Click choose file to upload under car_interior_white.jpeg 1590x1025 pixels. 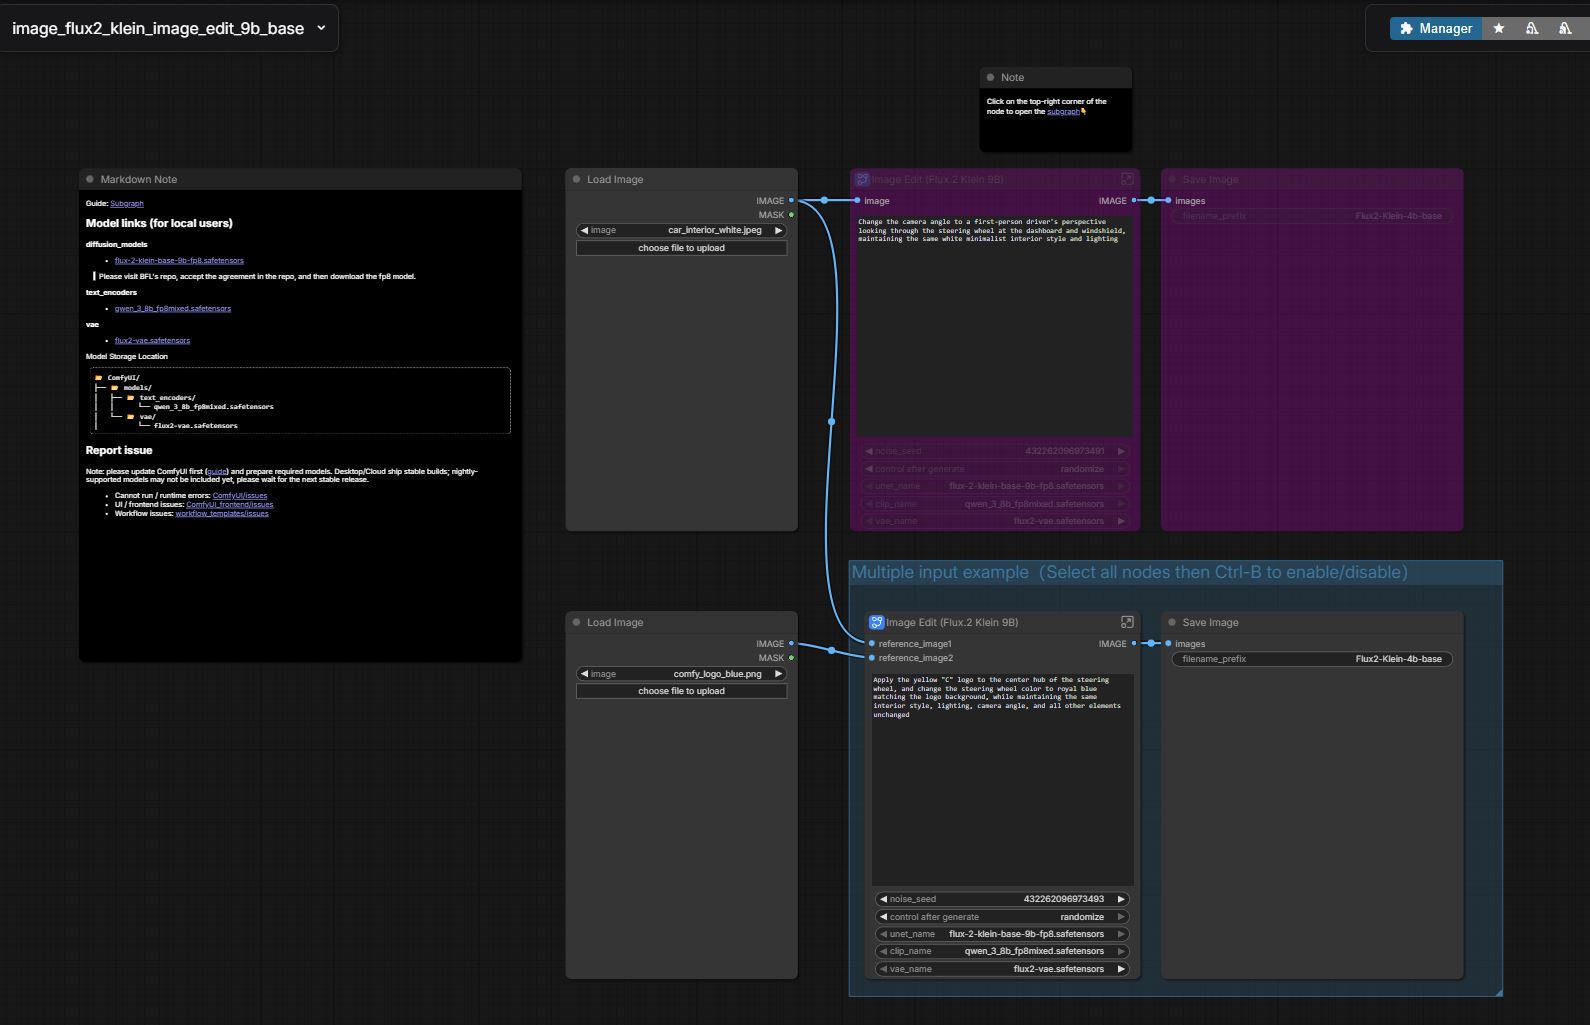tap(681, 248)
